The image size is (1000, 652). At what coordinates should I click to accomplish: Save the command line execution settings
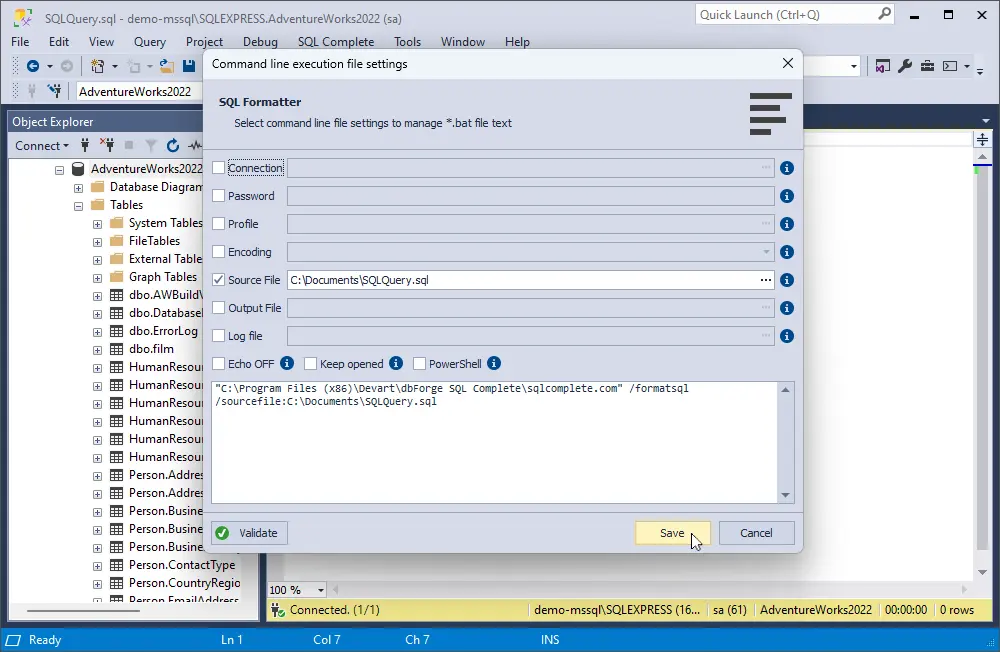672,532
